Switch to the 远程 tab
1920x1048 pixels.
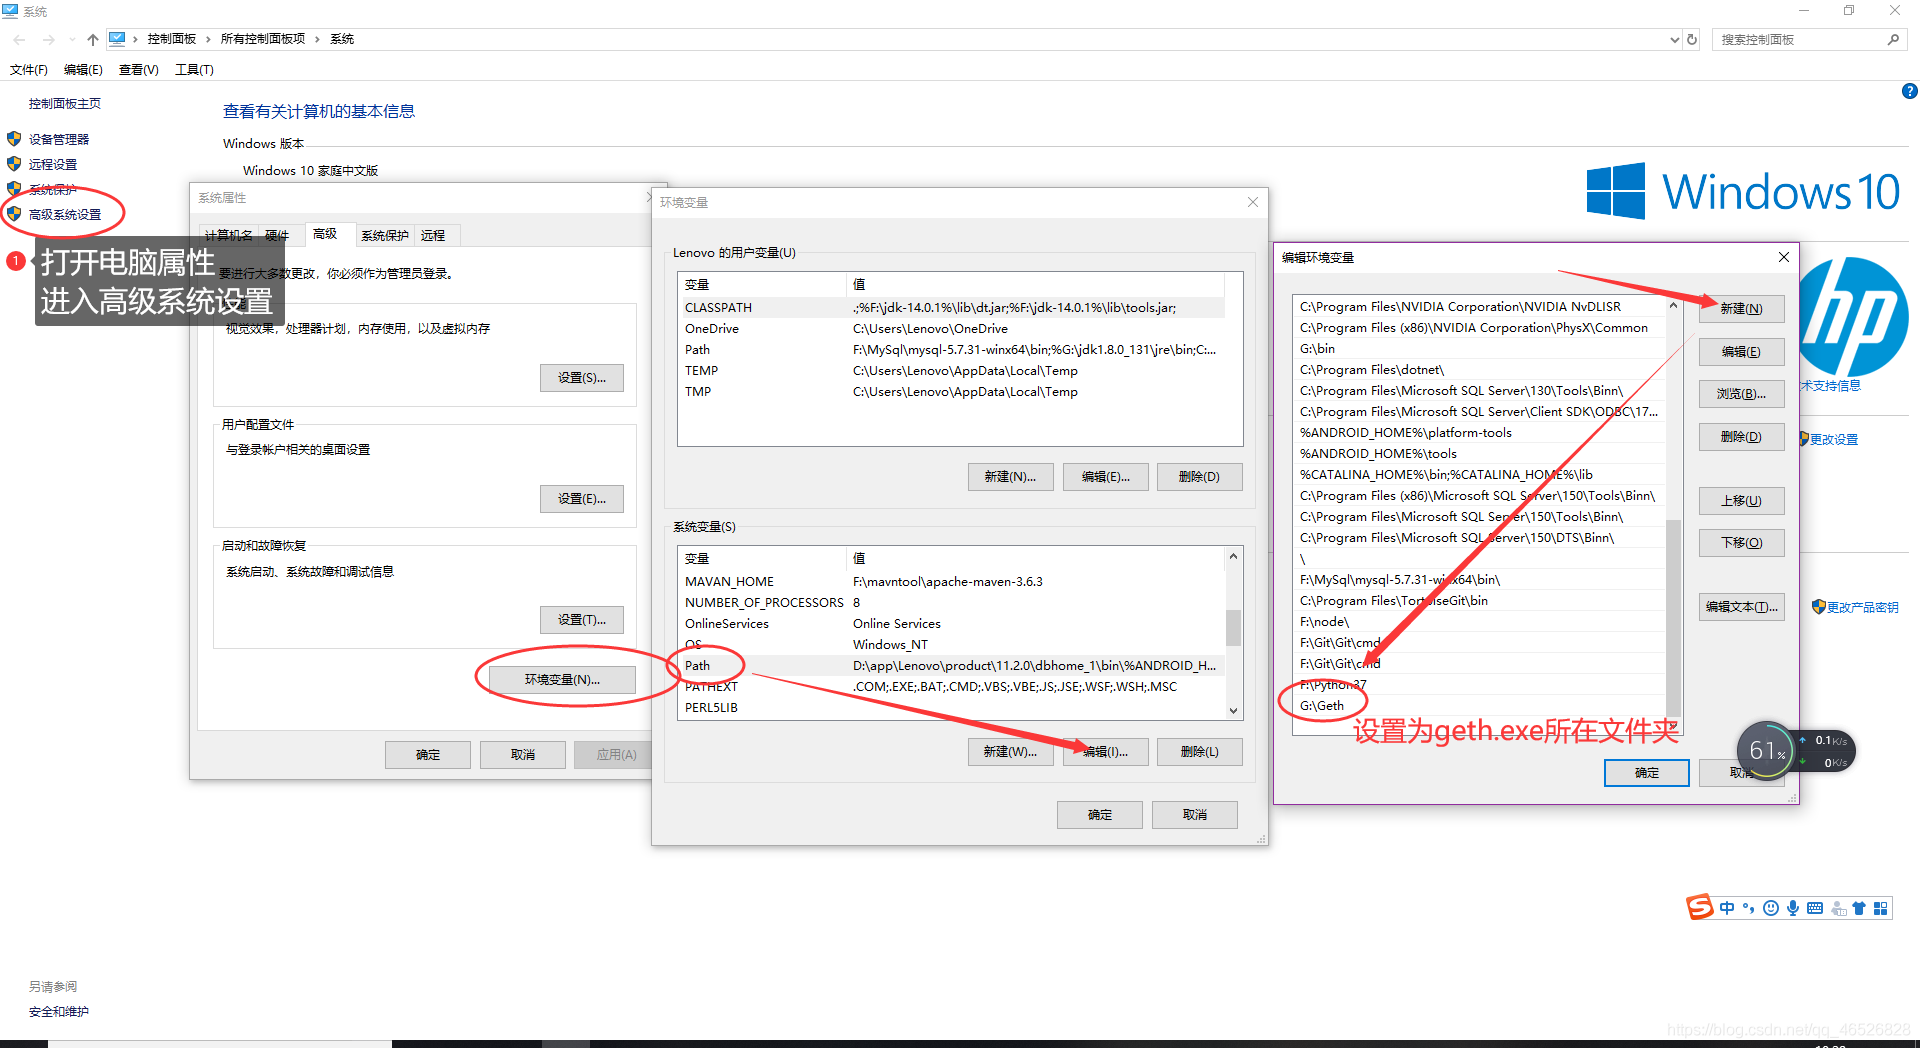433,236
